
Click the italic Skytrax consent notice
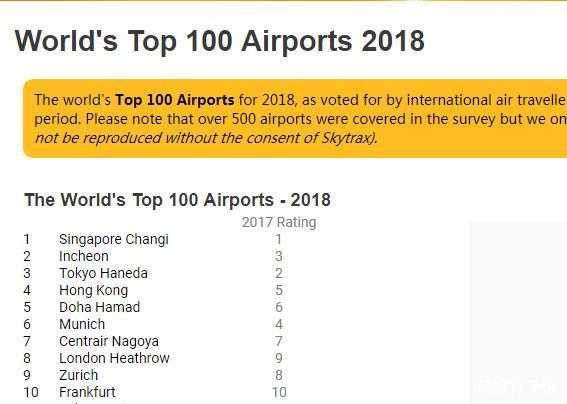click(x=206, y=138)
